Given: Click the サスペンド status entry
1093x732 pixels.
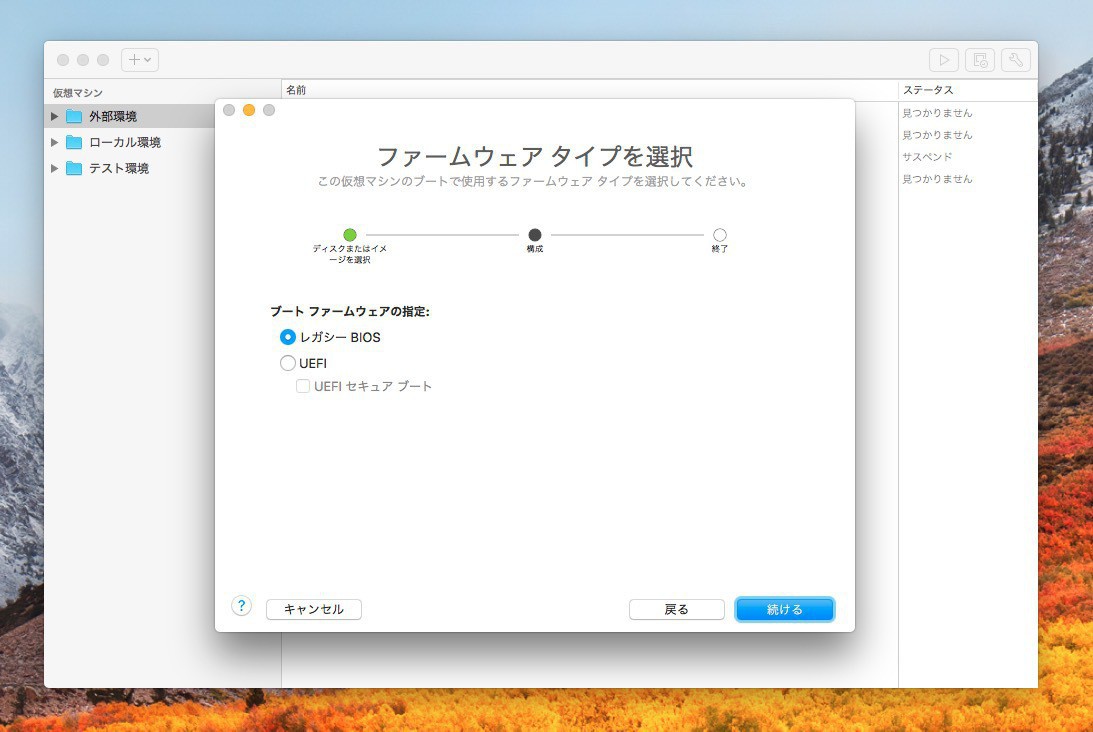Looking at the screenshot, I should (927, 157).
